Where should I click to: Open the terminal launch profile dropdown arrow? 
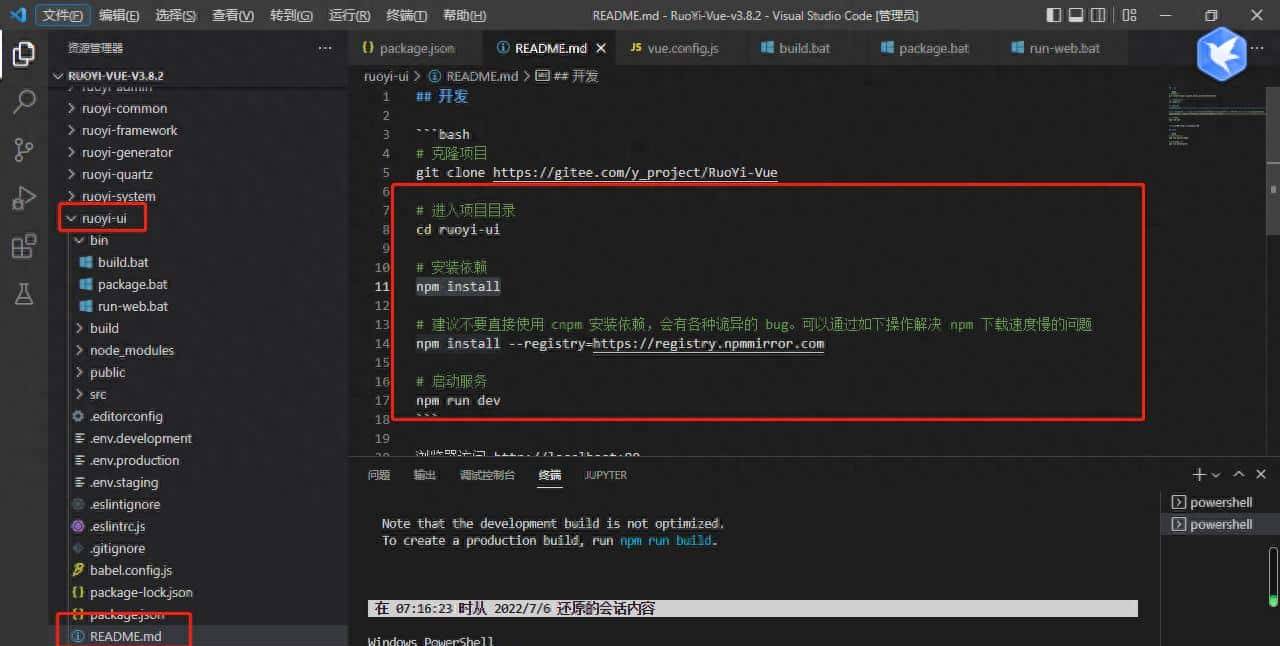coord(1216,475)
